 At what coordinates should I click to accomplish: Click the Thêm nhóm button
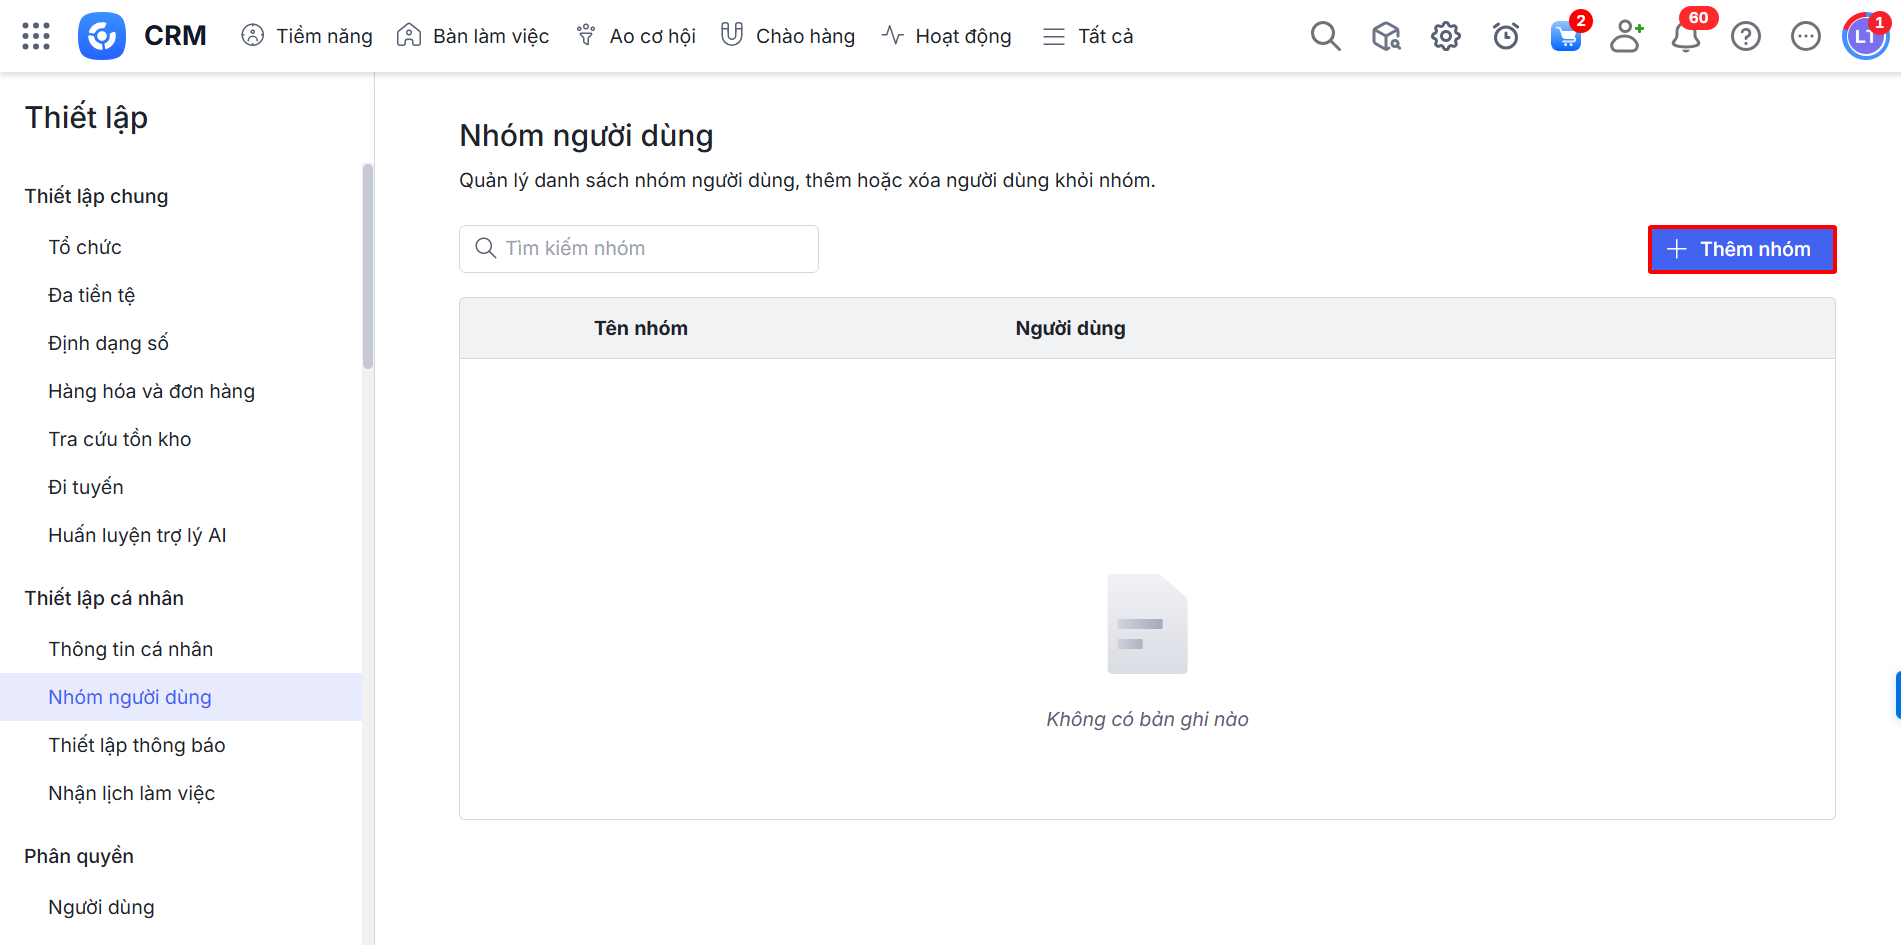(1741, 249)
